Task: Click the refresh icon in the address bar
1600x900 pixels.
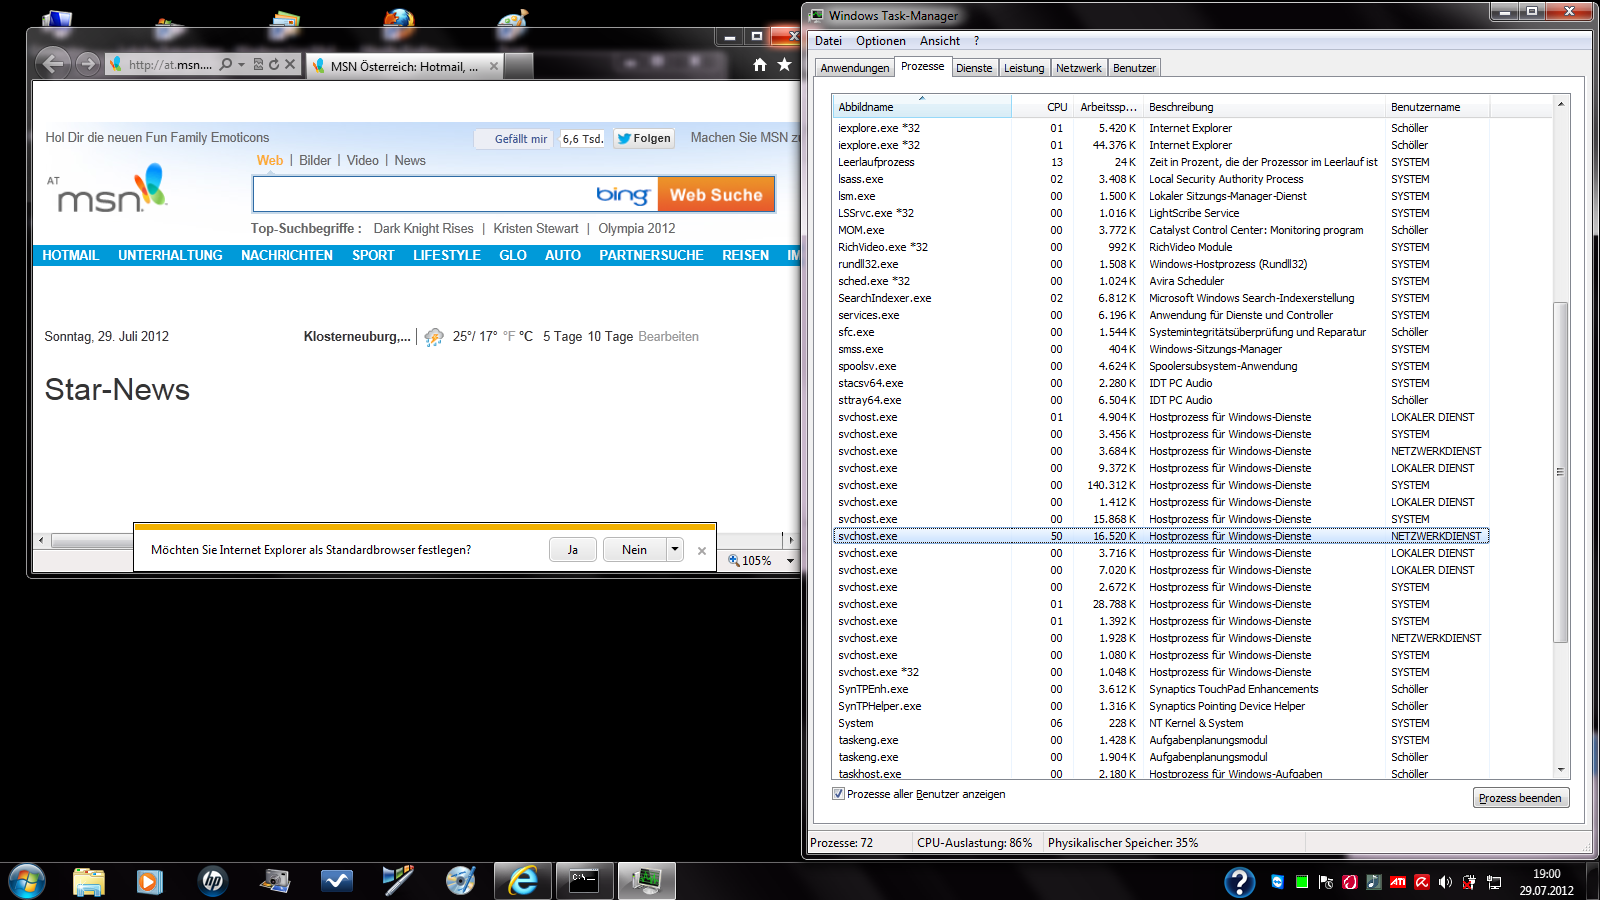Action: click(x=273, y=64)
